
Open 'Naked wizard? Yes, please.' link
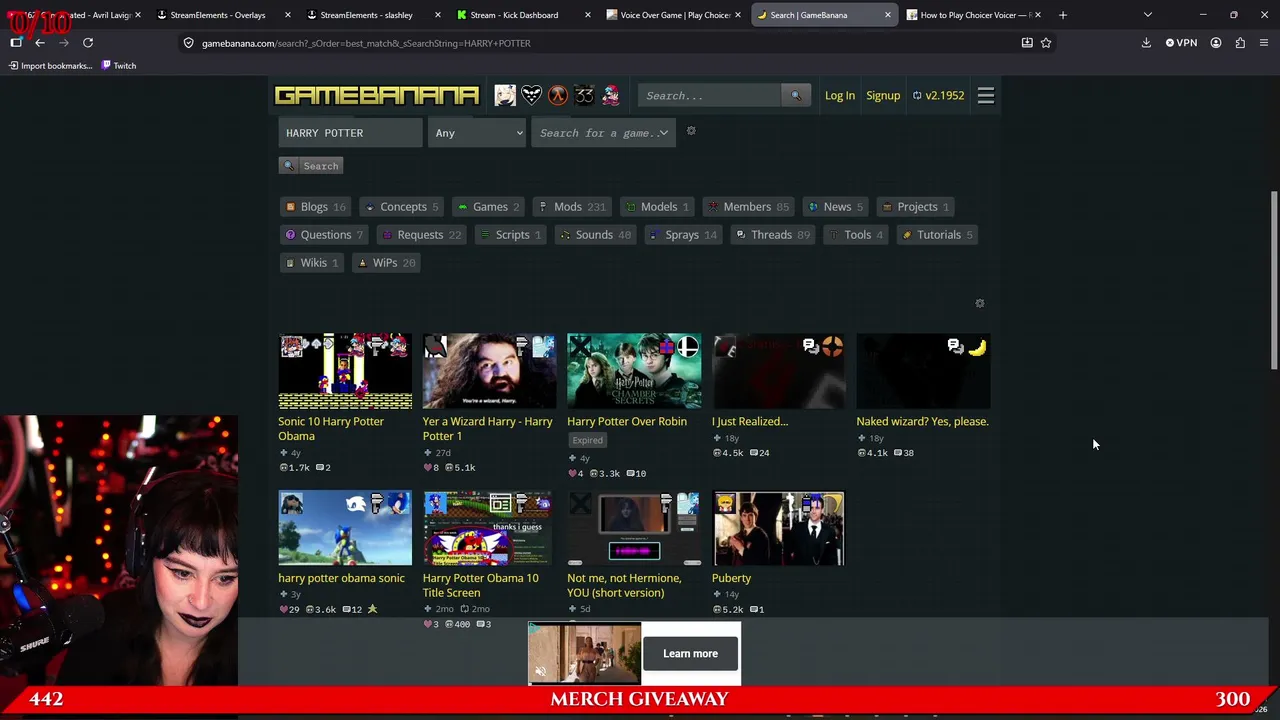tap(922, 421)
